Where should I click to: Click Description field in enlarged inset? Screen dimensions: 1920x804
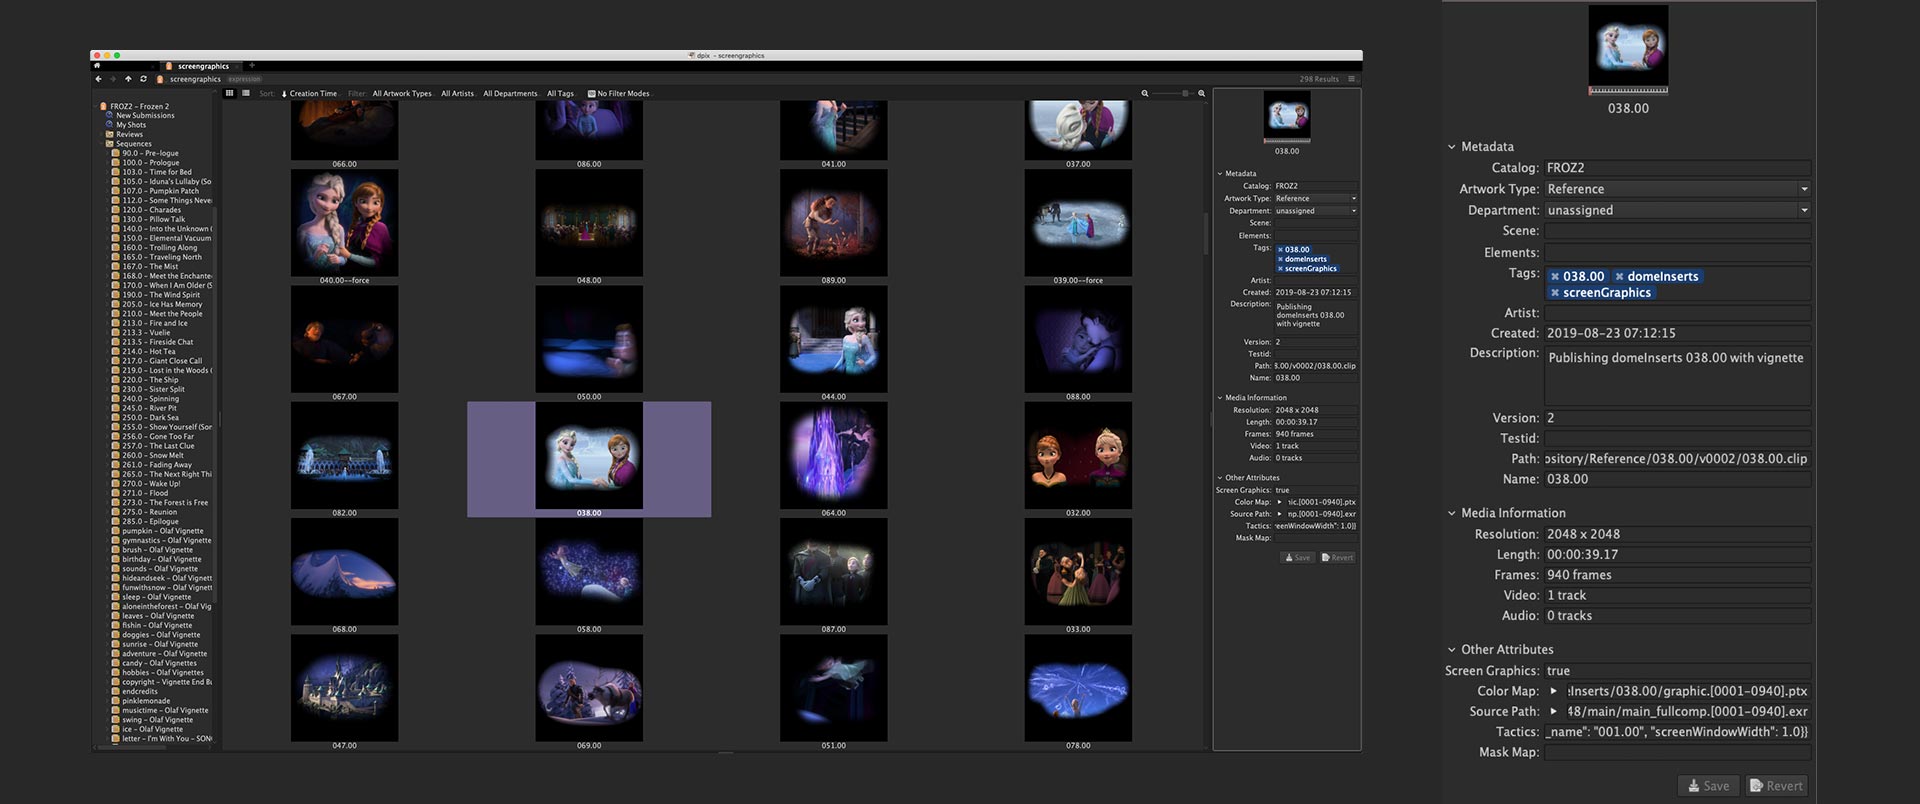pyautogui.click(x=1677, y=375)
